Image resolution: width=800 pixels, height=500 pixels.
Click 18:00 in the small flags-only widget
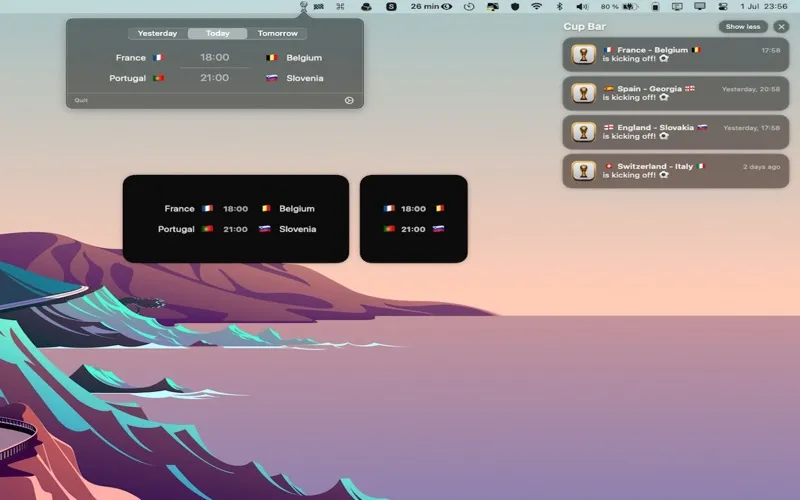413,209
